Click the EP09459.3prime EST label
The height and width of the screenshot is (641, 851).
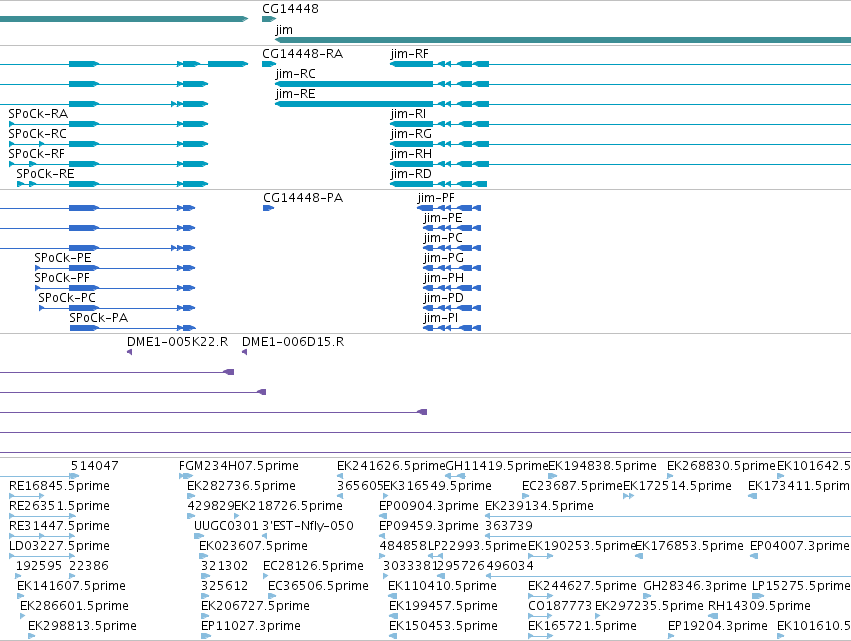[429, 526]
